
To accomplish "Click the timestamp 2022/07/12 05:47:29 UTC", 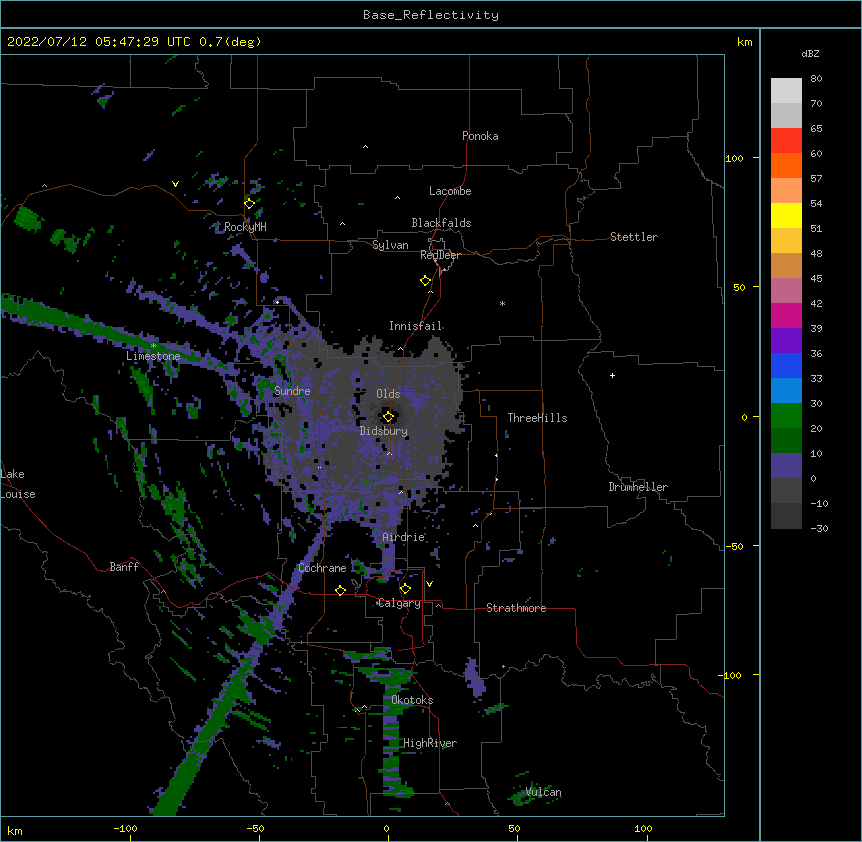I will (x=99, y=42).
